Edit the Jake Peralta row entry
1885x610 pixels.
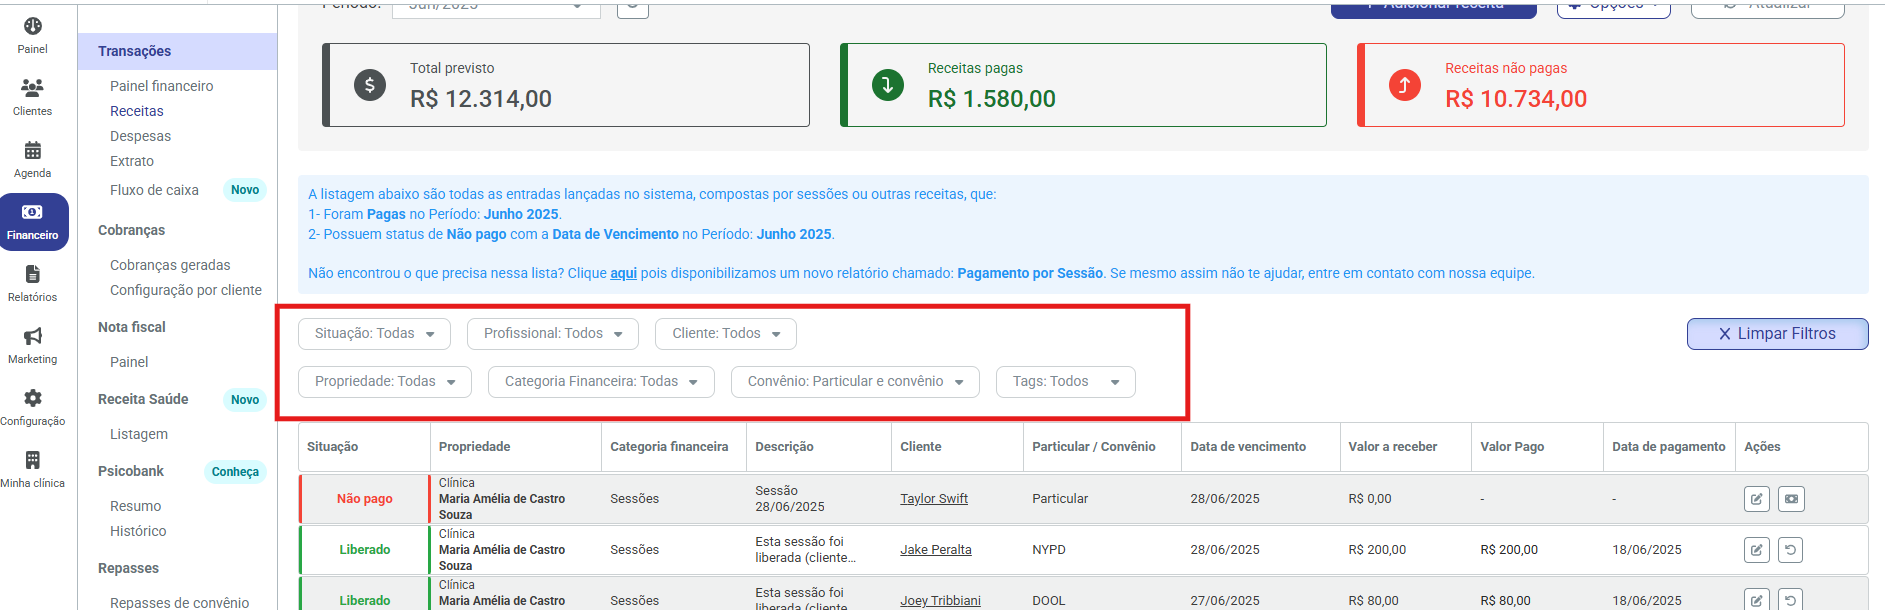pos(1757,550)
